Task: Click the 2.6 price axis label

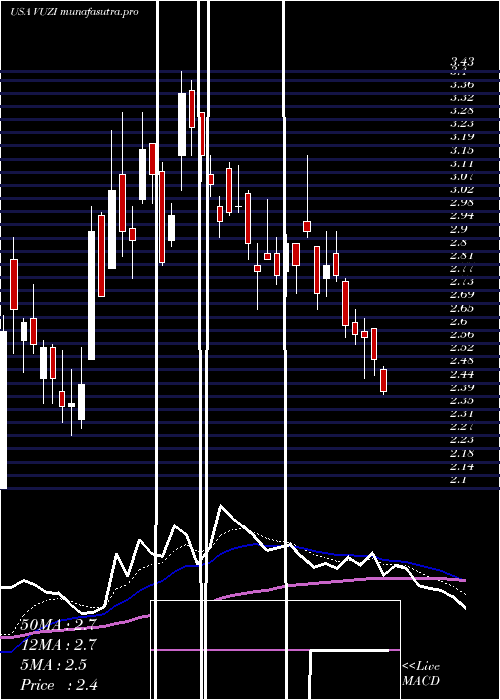Action: [458, 321]
